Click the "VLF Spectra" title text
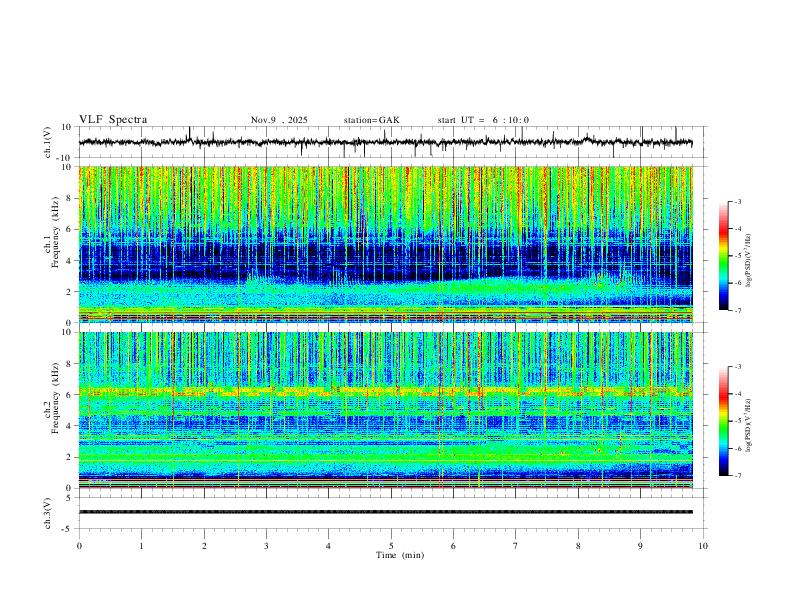 (x=113, y=120)
